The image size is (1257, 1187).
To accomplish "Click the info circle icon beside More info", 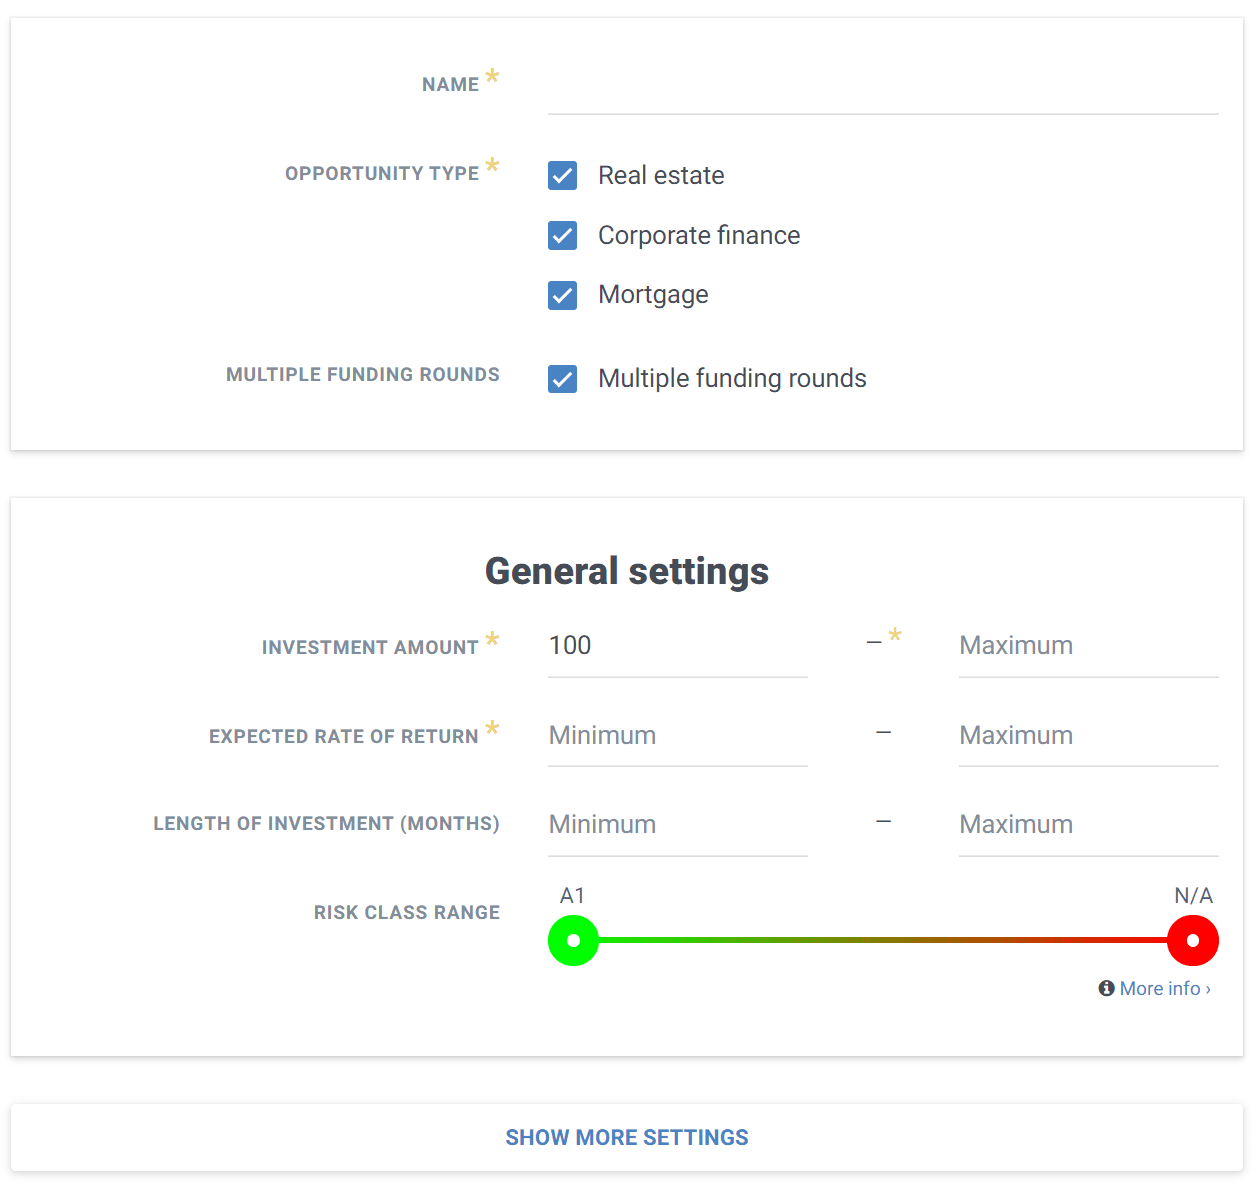I will coord(1106,988).
